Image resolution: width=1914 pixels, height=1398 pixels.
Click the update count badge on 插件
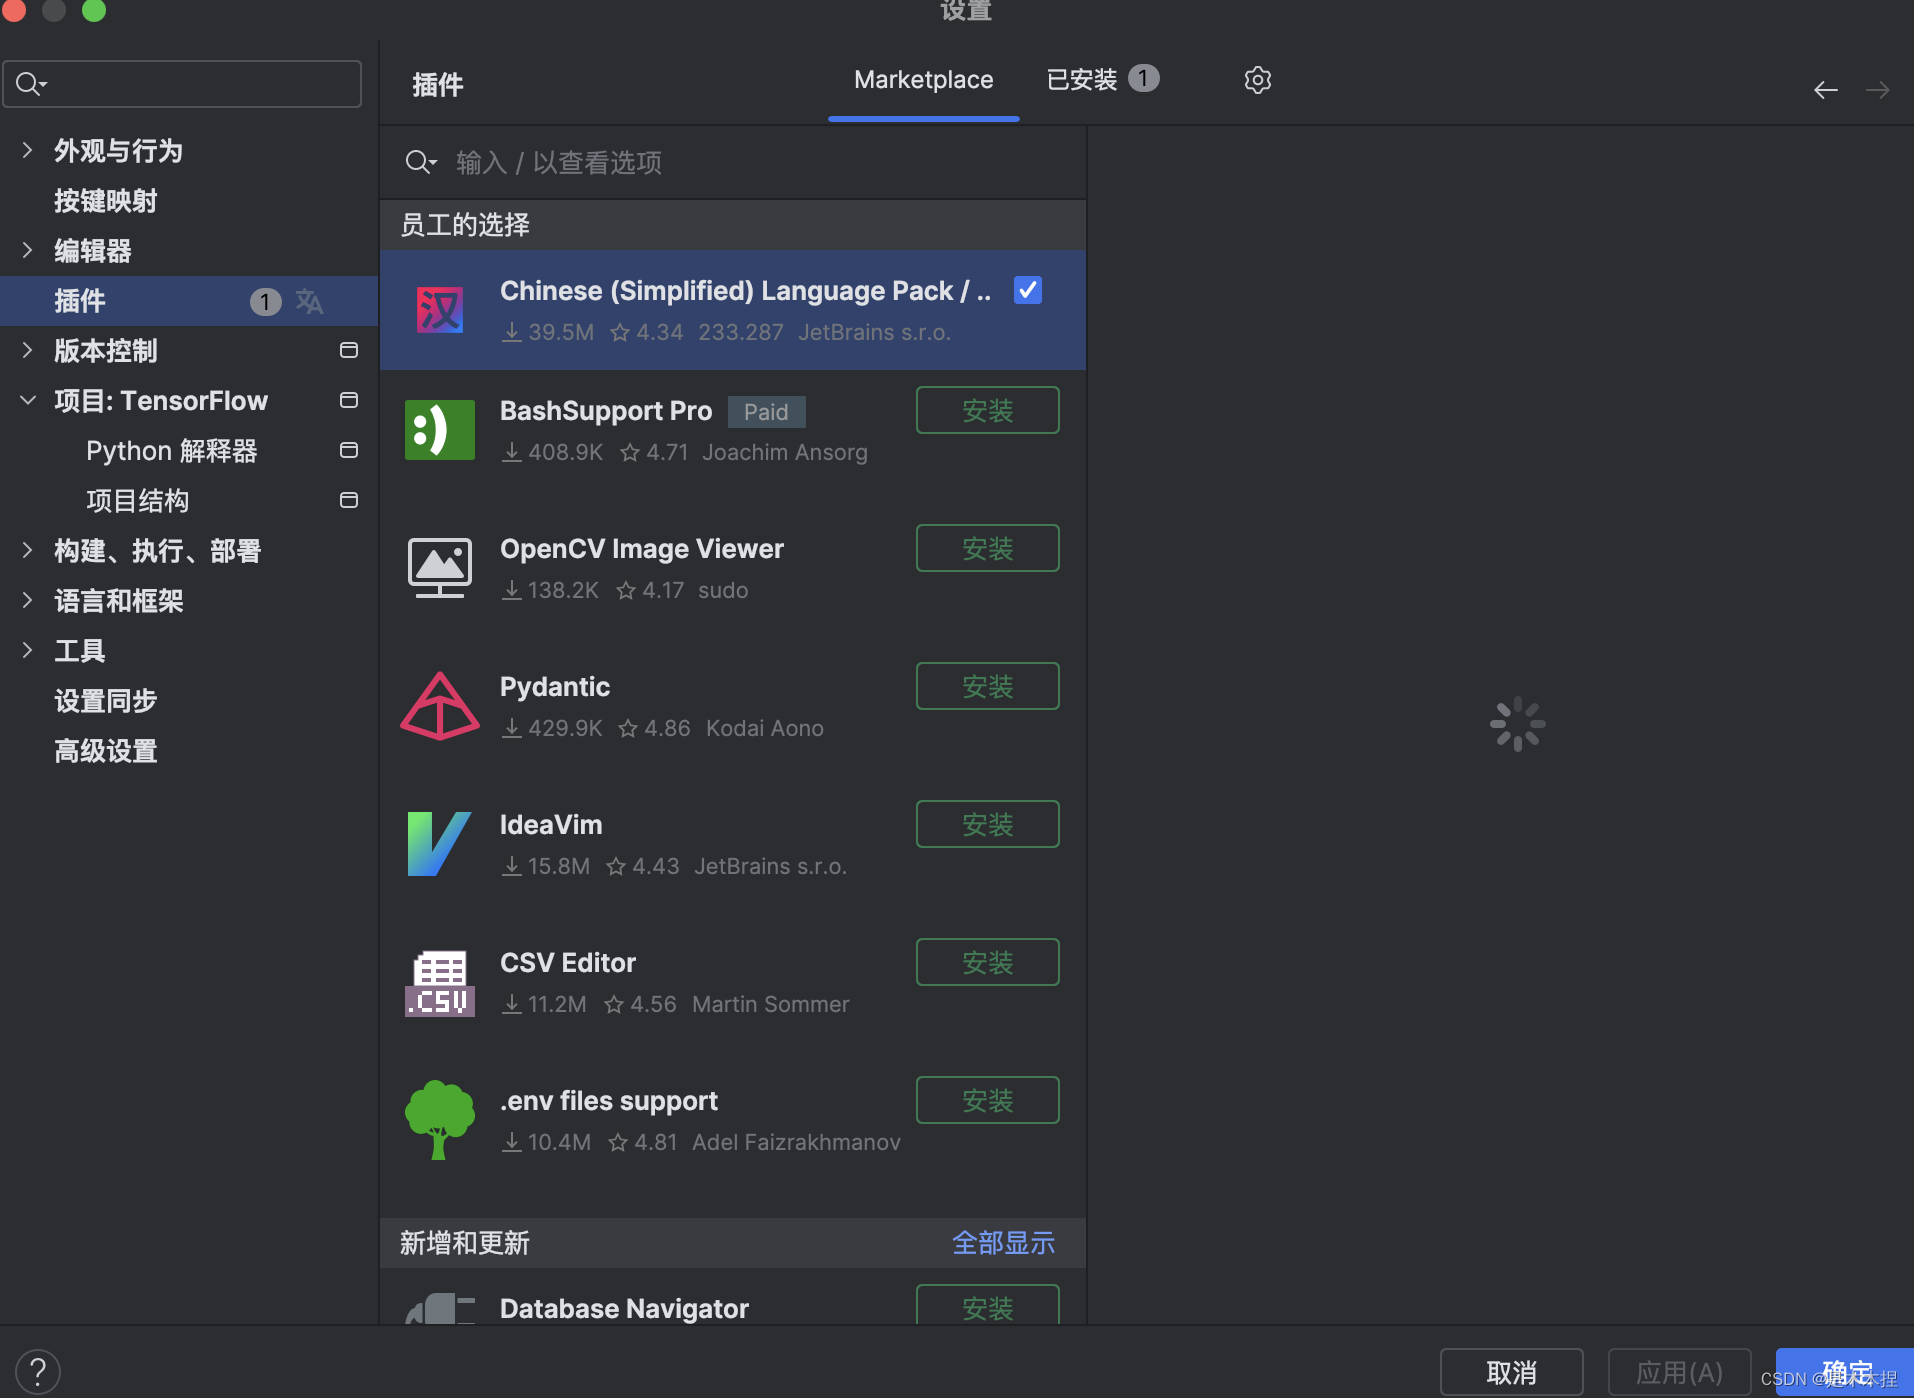(x=265, y=301)
